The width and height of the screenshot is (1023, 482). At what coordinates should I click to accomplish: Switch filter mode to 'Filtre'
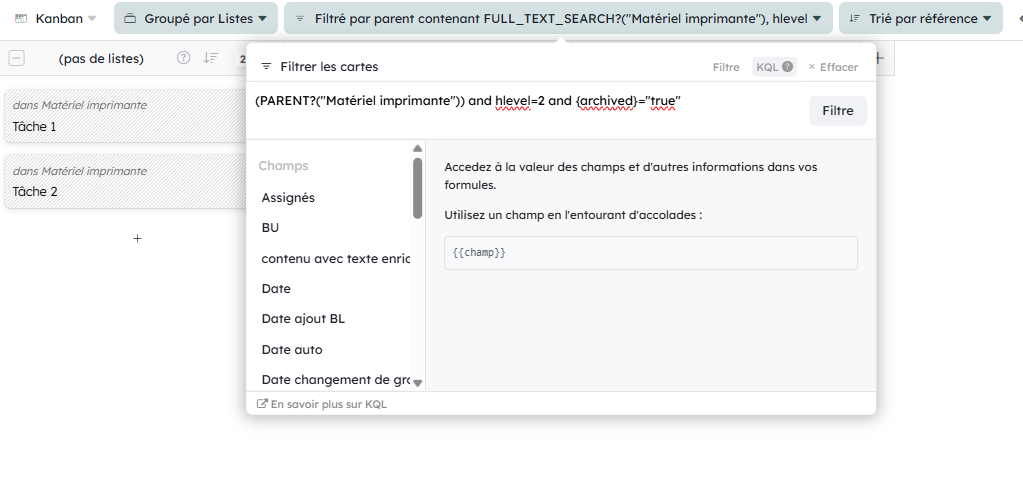tap(726, 67)
